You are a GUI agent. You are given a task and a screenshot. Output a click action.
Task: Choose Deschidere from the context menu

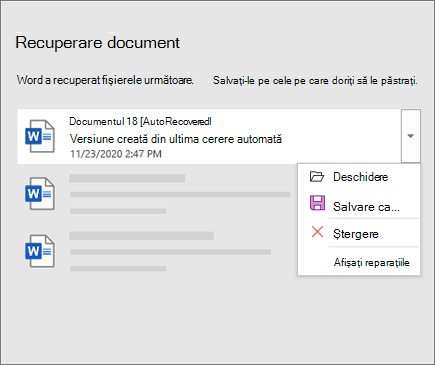point(360,177)
